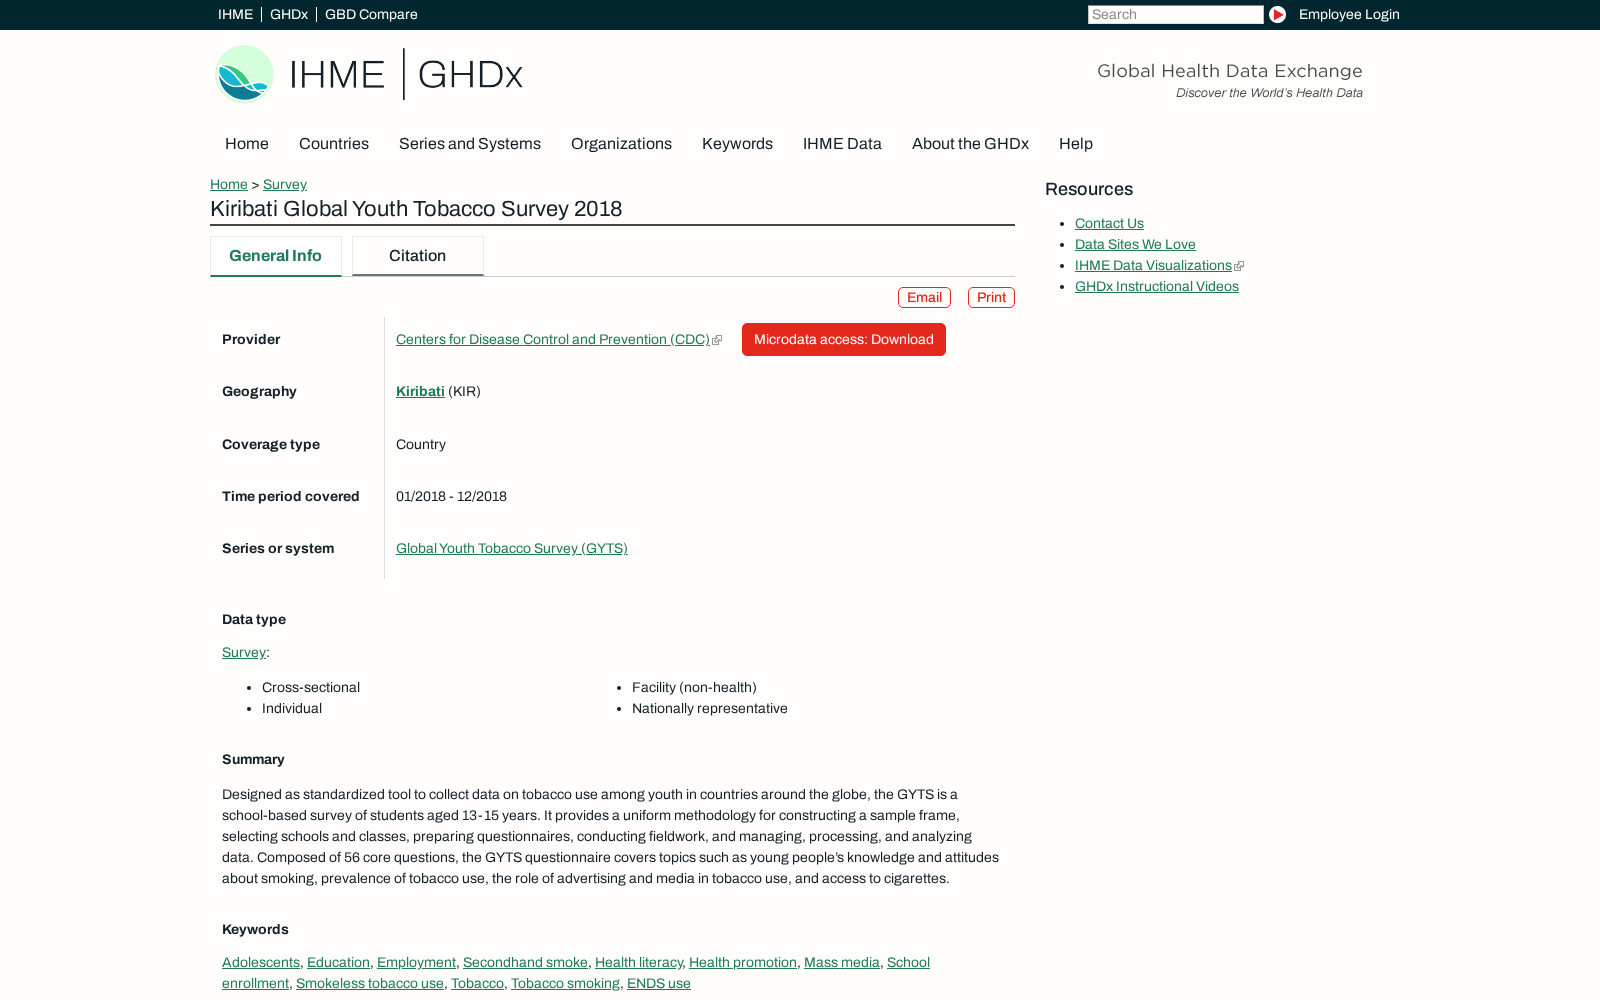The height and width of the screenshot is (1000, 1600).
Task: Click the Home breadcrumb link
Action: [x=229, y=184]
